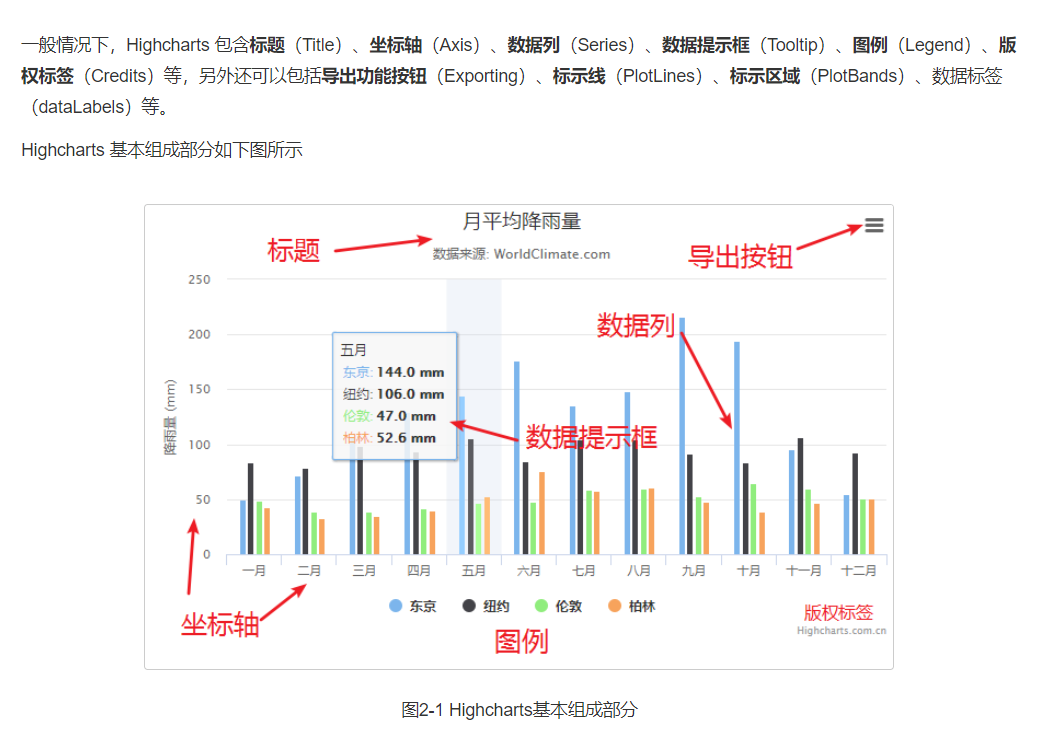
Task: Click the 250 y-axis tick label
Action: [x=199, y=279]
